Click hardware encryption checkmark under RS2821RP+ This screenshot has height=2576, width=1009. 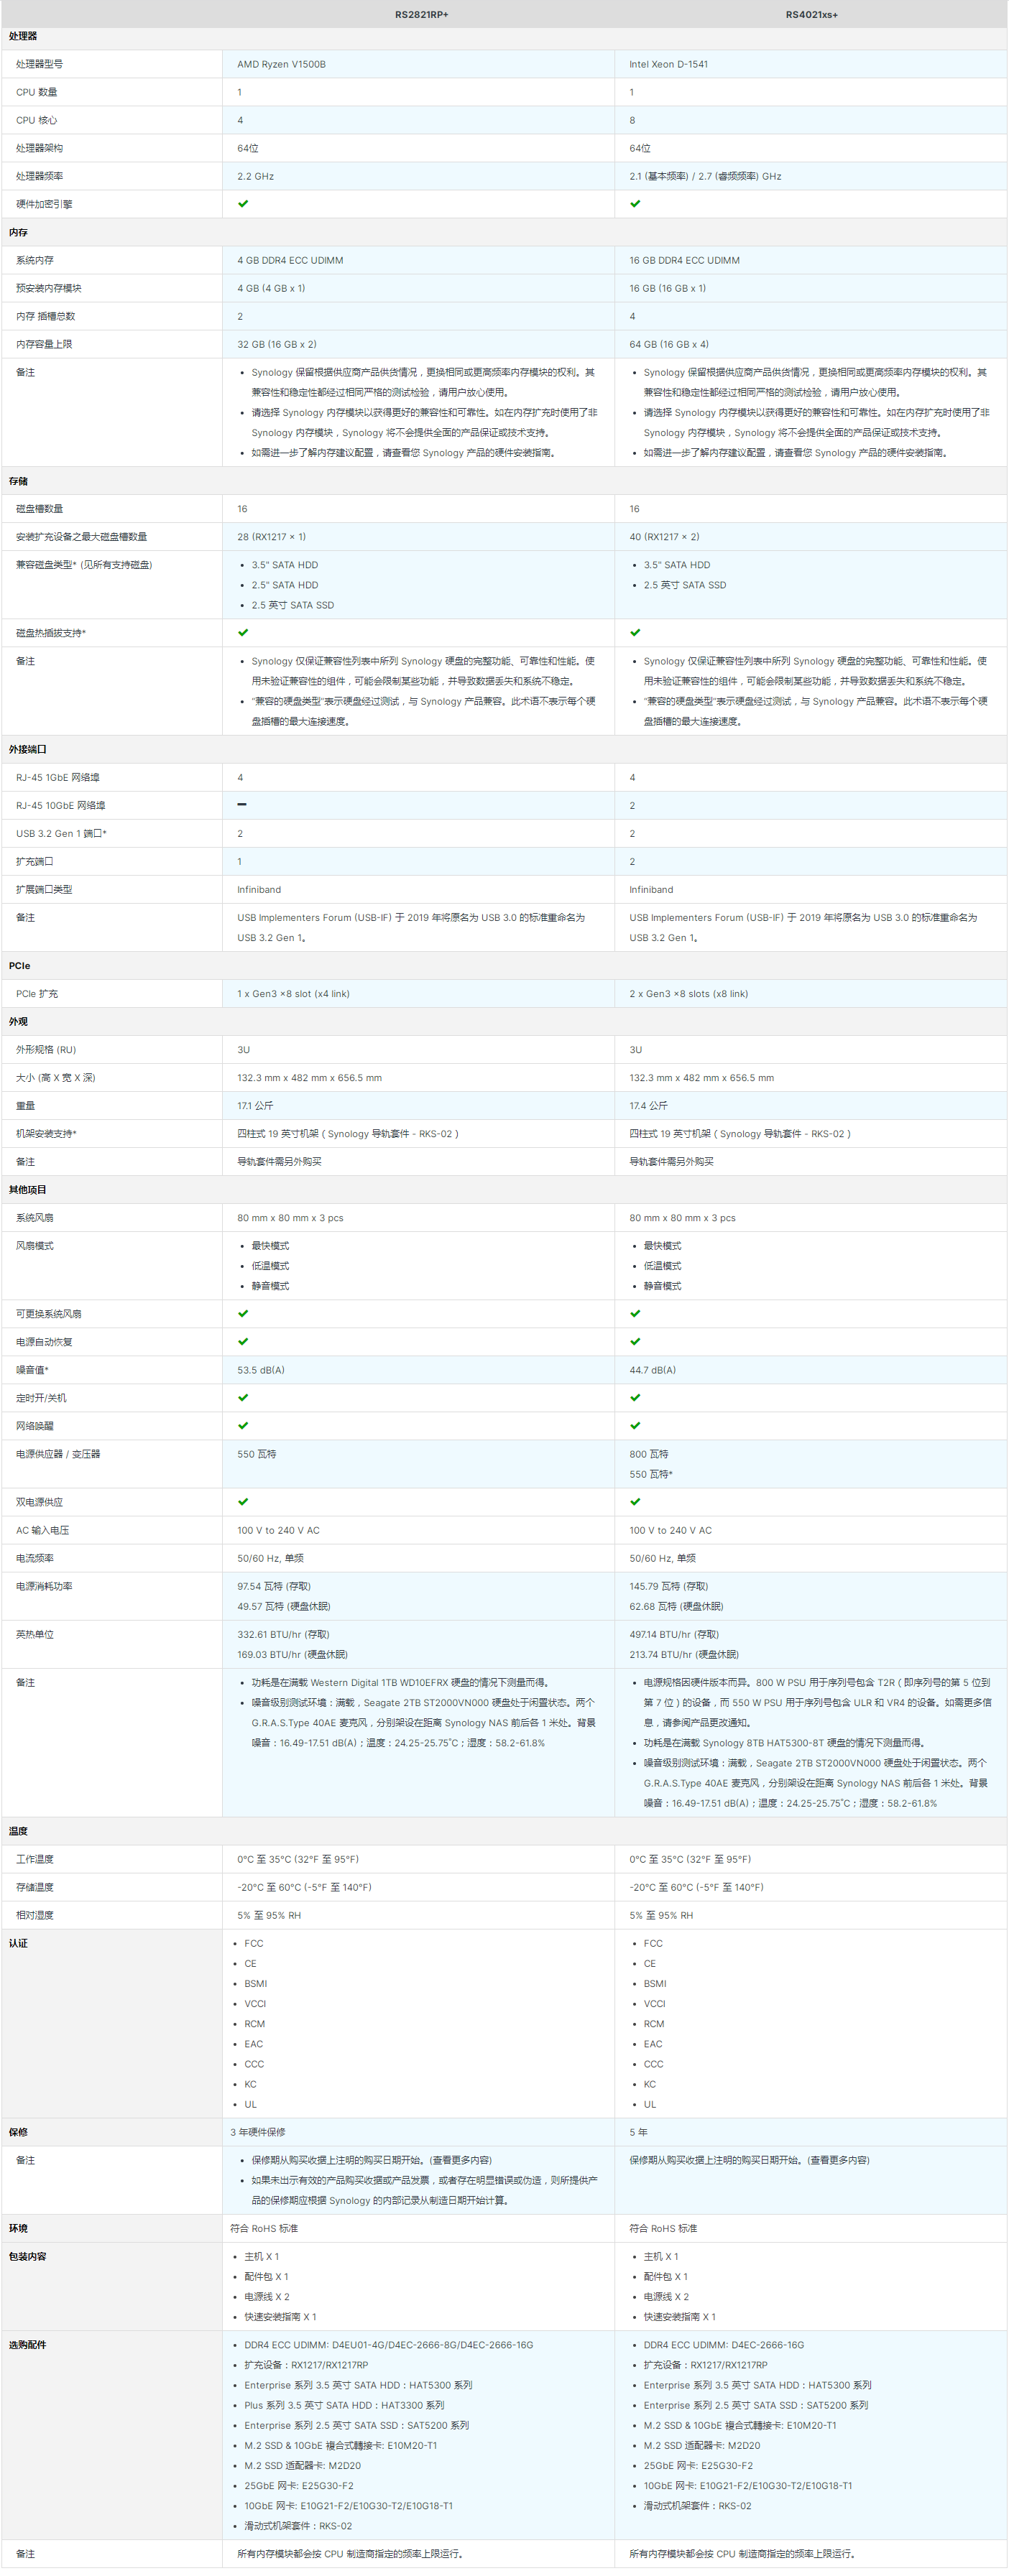coord(243,204)
